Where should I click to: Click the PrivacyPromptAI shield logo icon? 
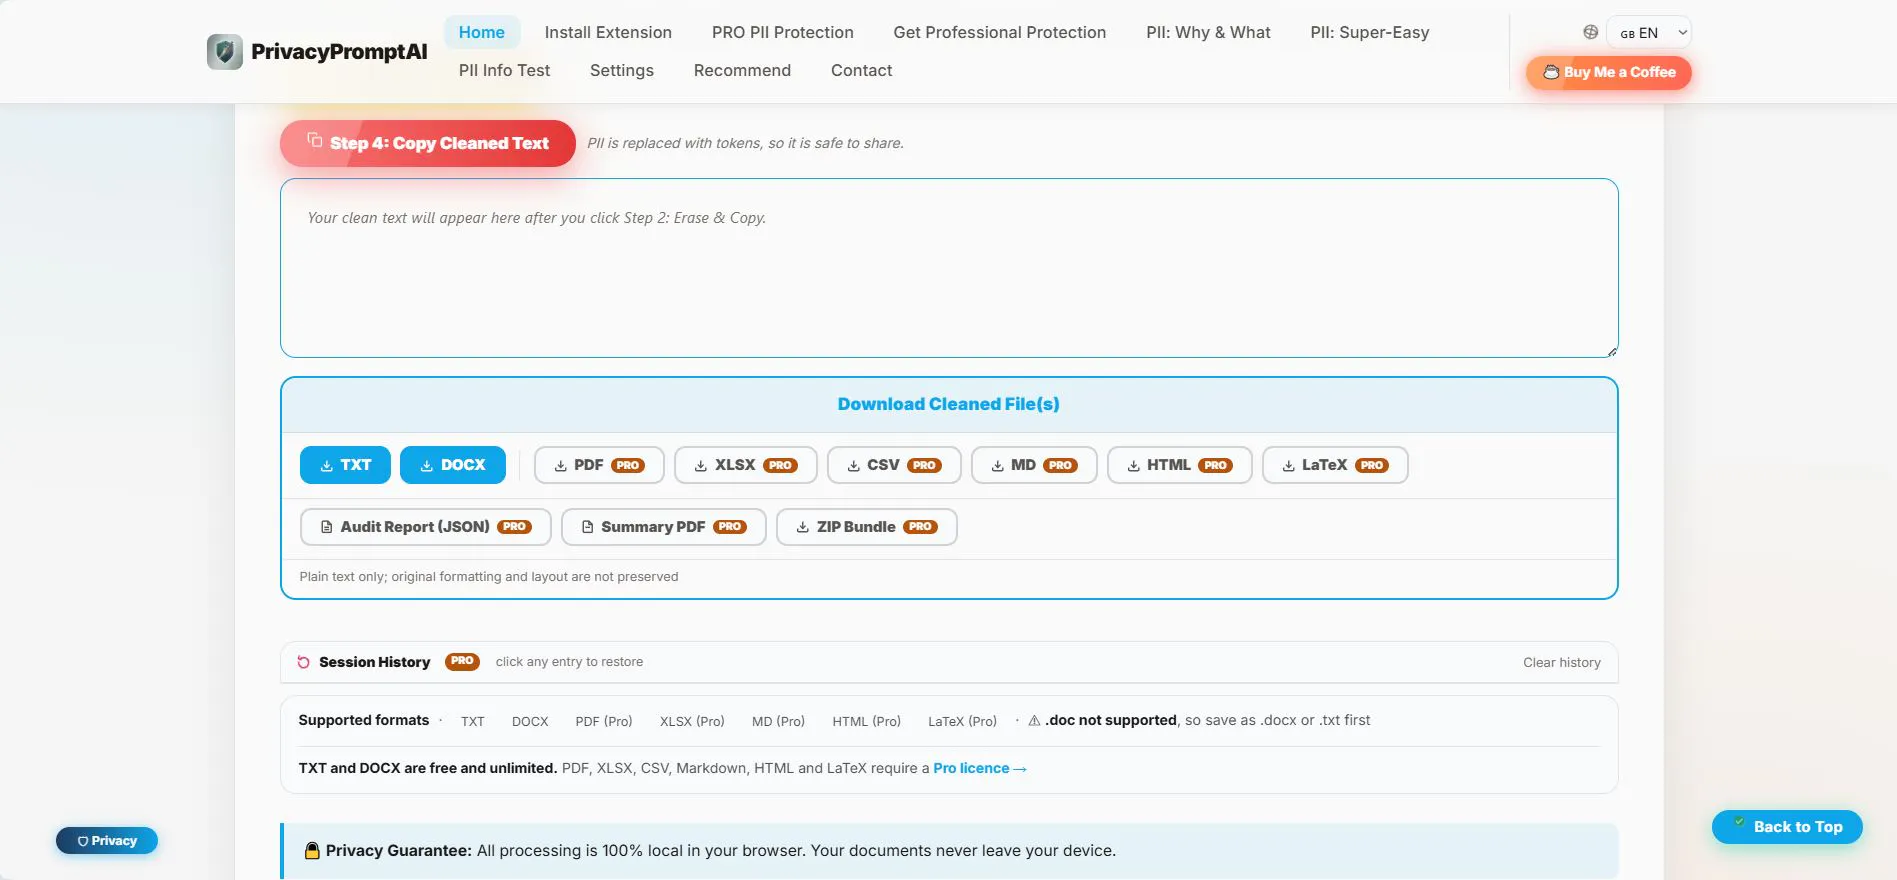(x=225, y=52)
